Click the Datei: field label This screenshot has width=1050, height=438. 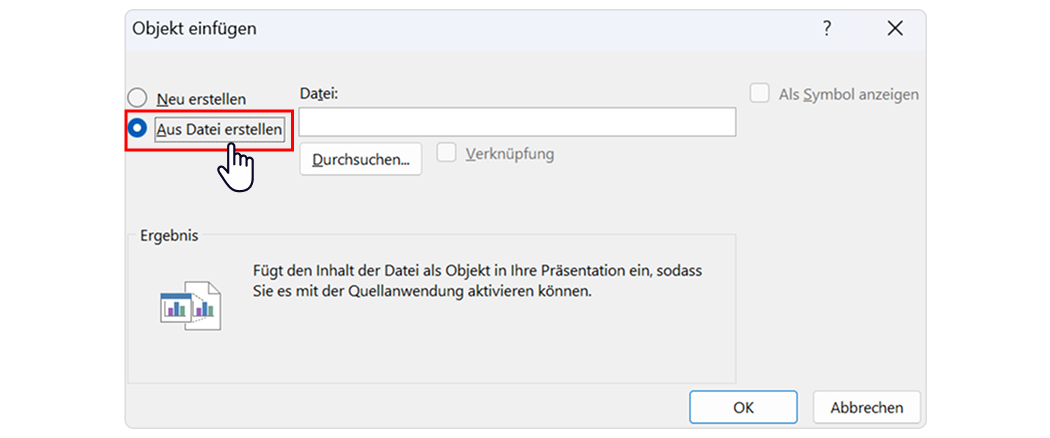coord(319,93)
